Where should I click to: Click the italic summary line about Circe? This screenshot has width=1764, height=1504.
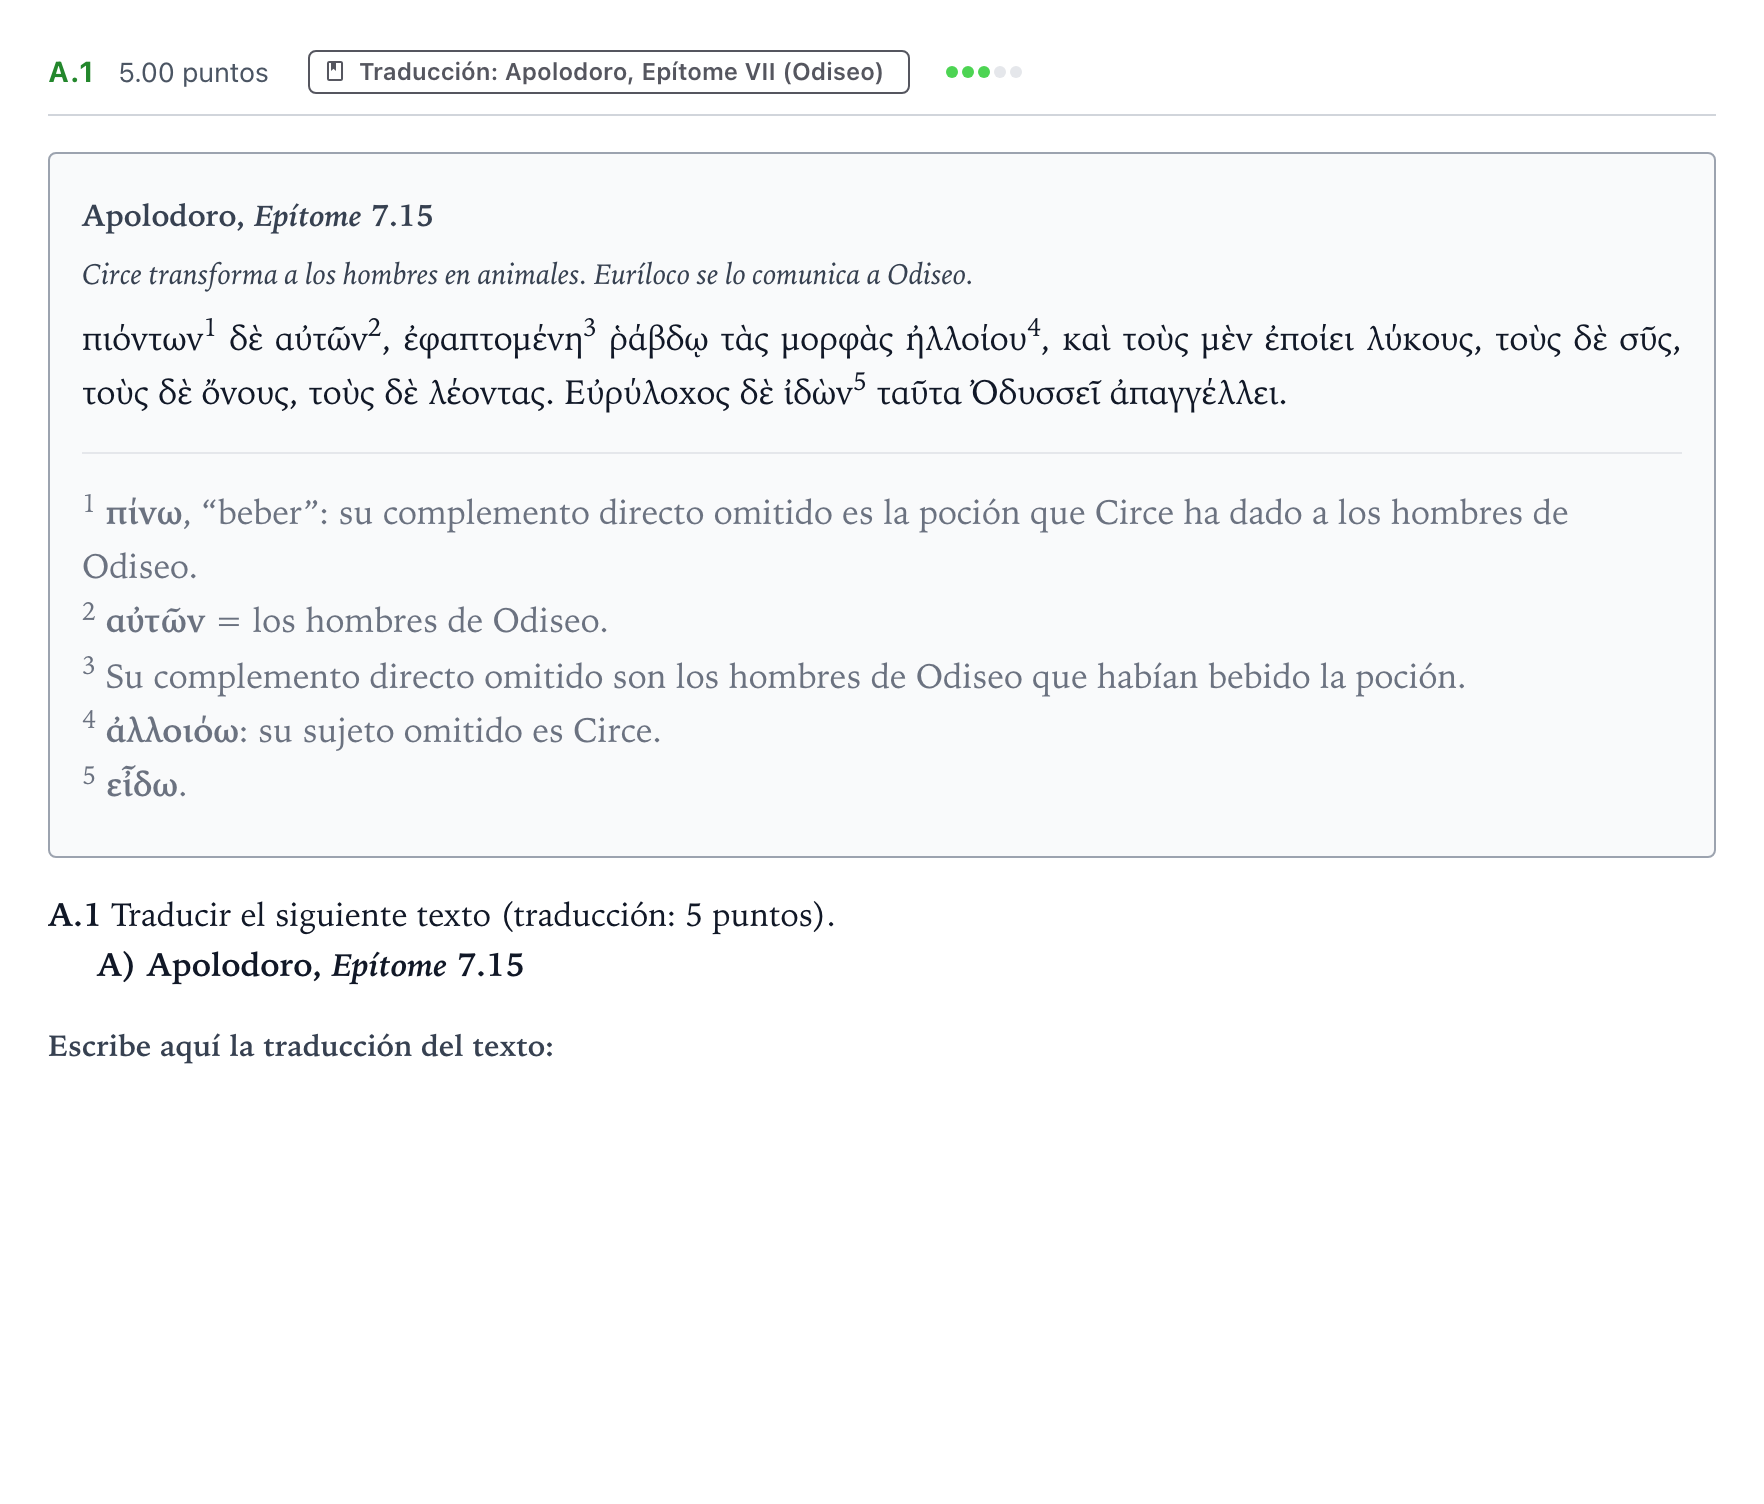point(527,275)
